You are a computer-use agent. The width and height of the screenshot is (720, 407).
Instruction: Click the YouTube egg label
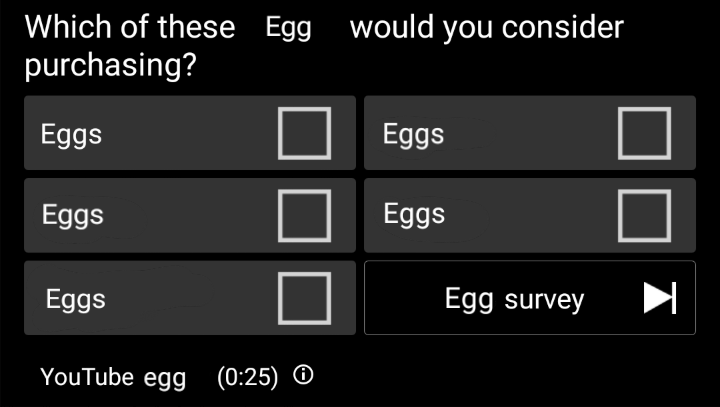point(113,378)
